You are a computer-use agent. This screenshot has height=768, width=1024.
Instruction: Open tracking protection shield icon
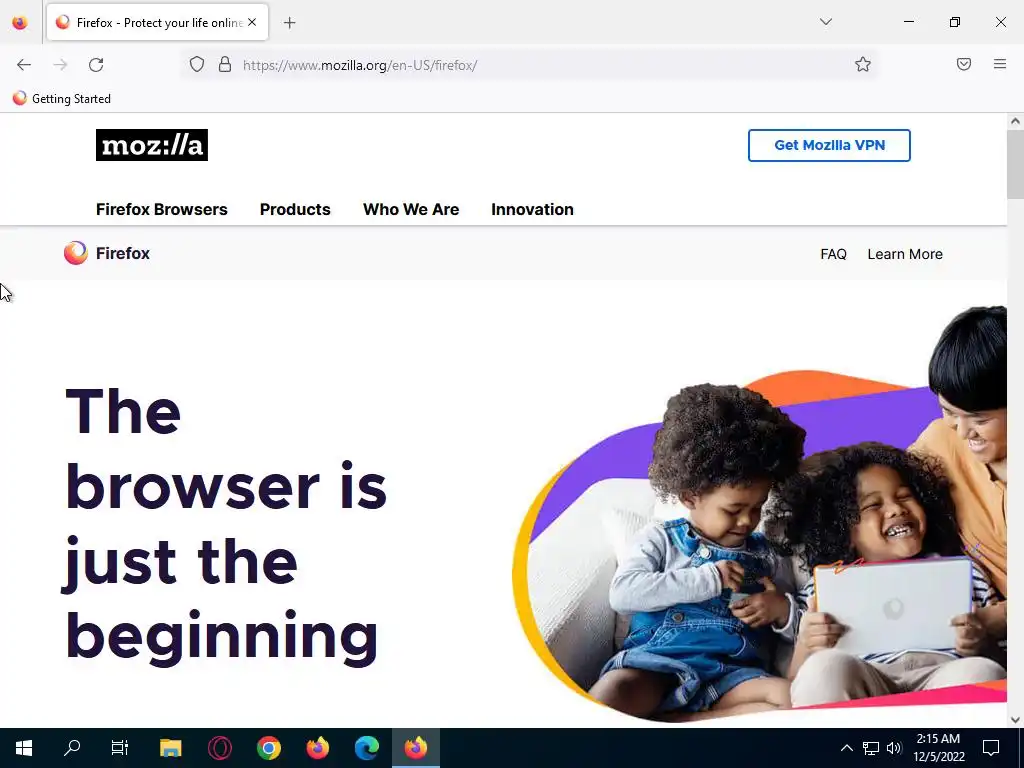coord(197,65)
